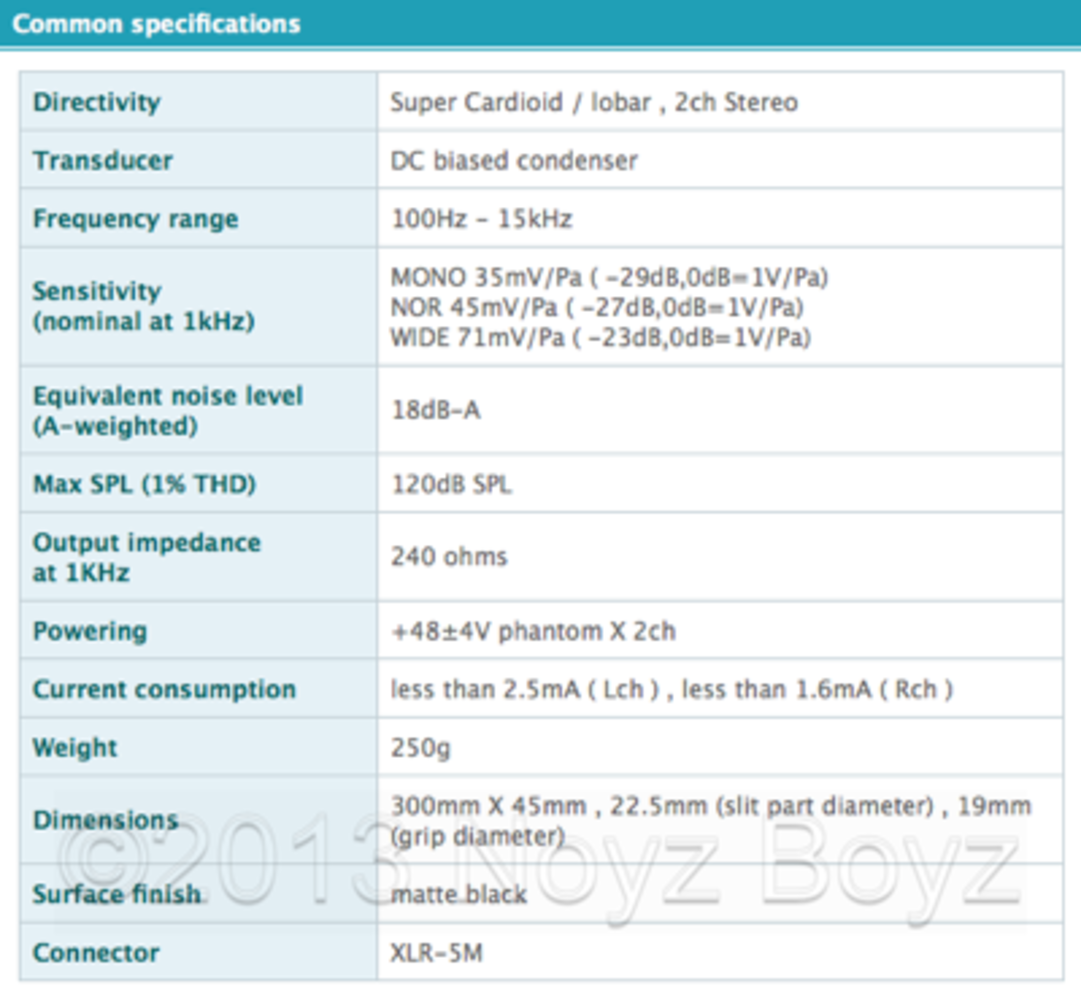Select the Sensitivity row label
Image resolution: width=1081 pixels, height=1000 pixels.
tap(143, 306)
